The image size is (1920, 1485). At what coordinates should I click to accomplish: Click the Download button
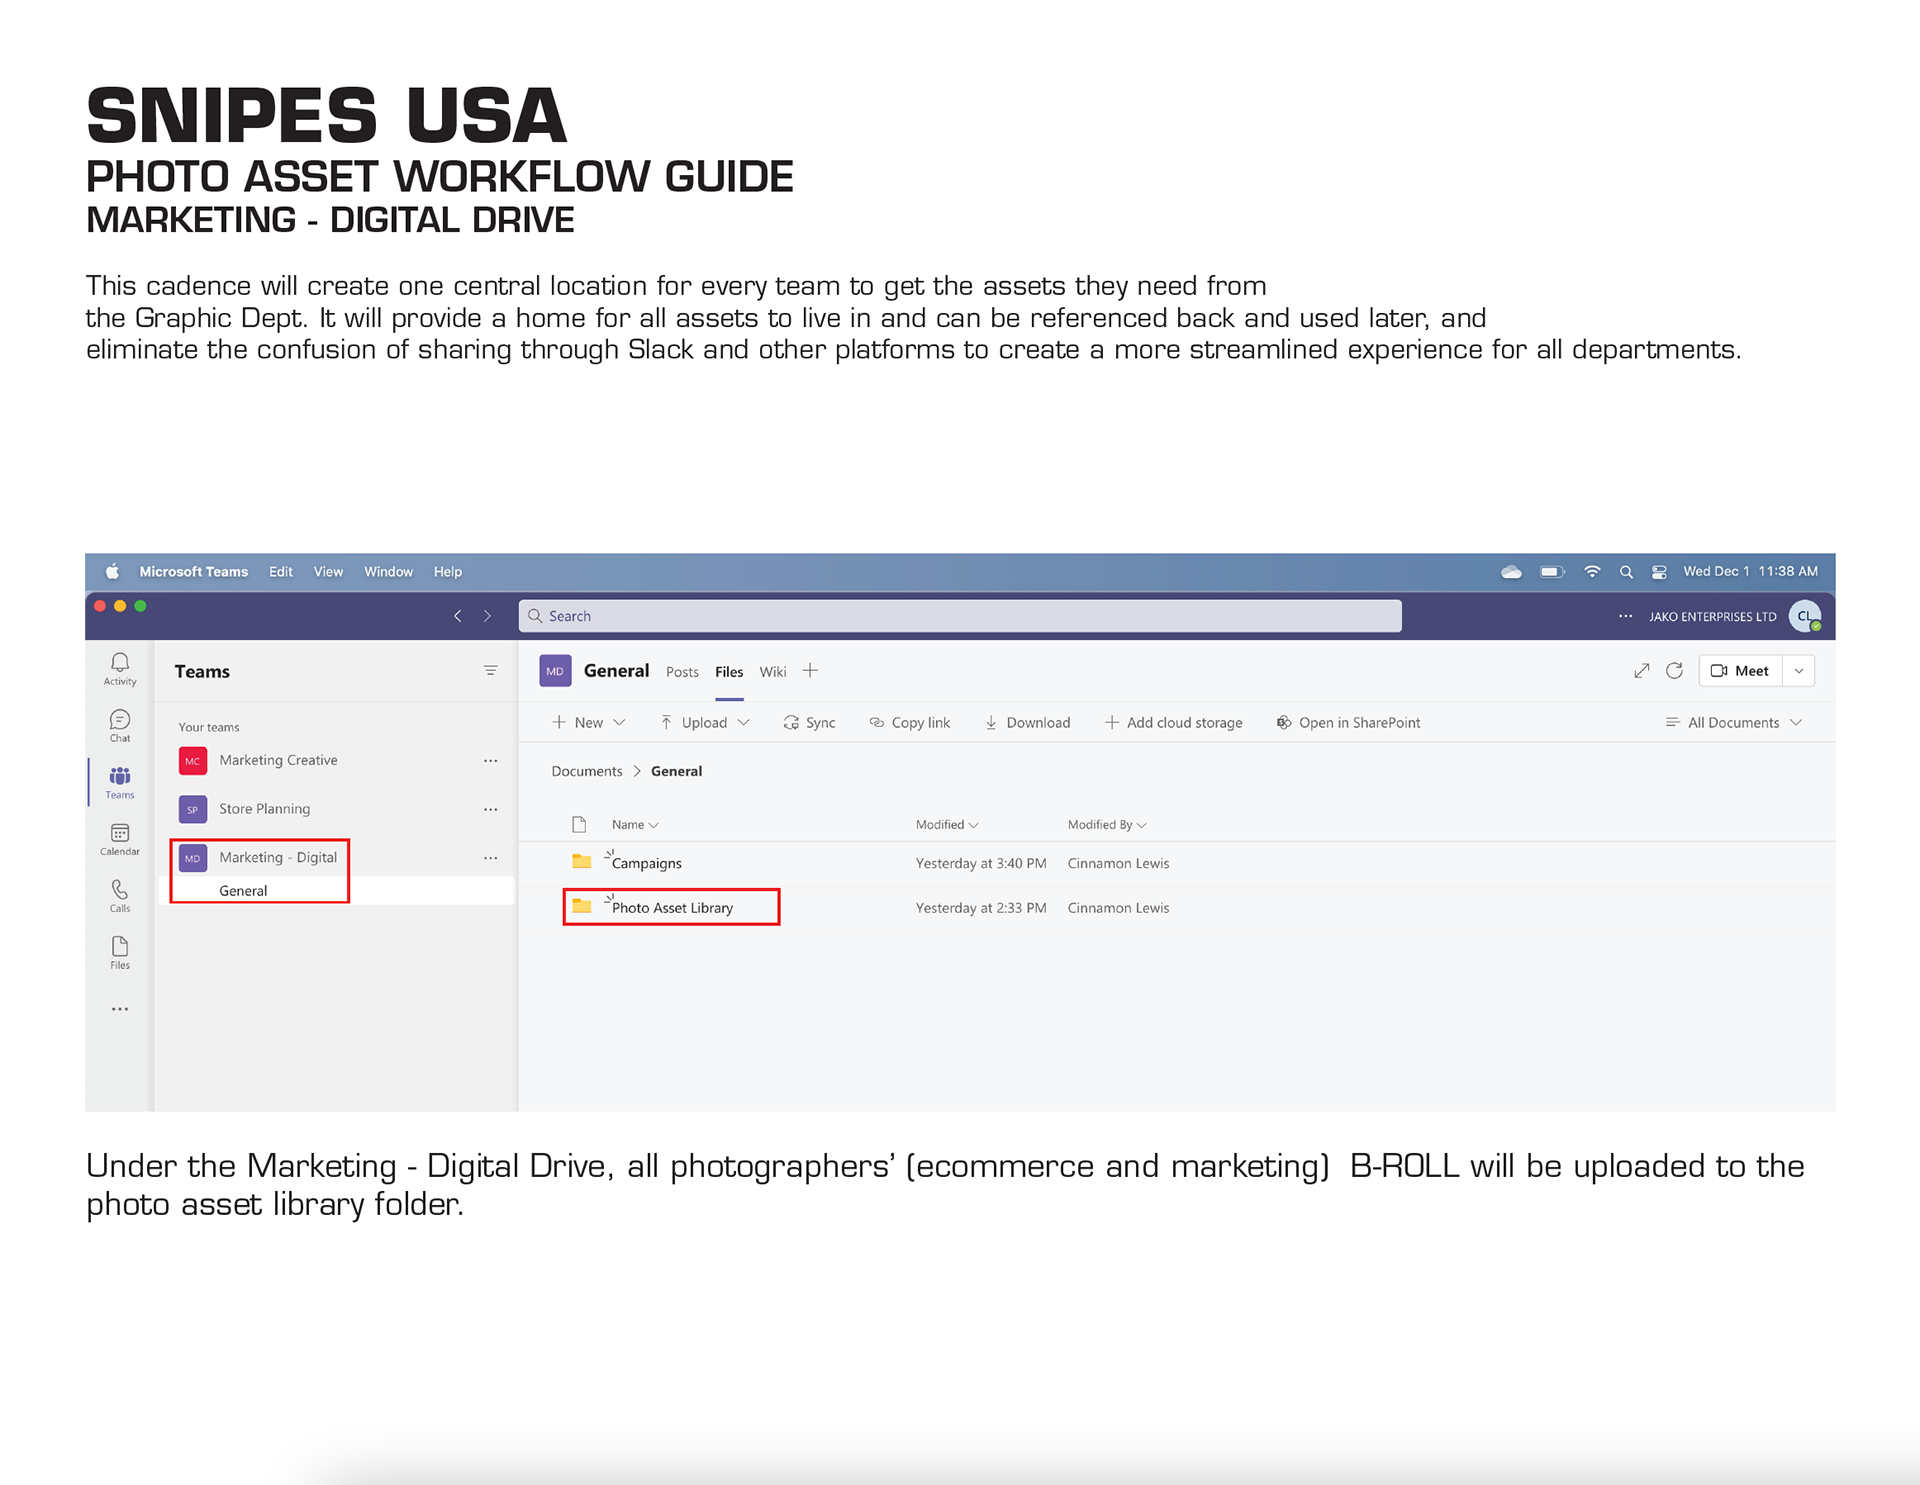coord(1027,722)
